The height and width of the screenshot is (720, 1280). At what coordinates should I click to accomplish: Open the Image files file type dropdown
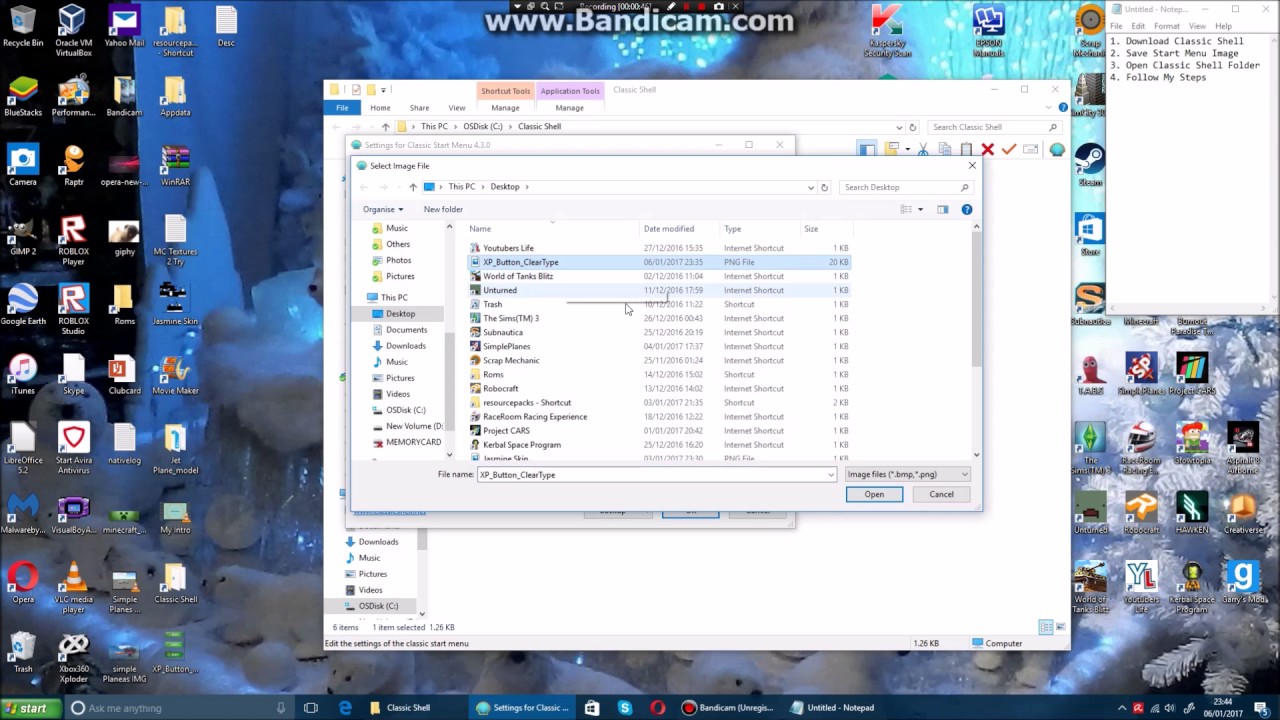point(905,474)
